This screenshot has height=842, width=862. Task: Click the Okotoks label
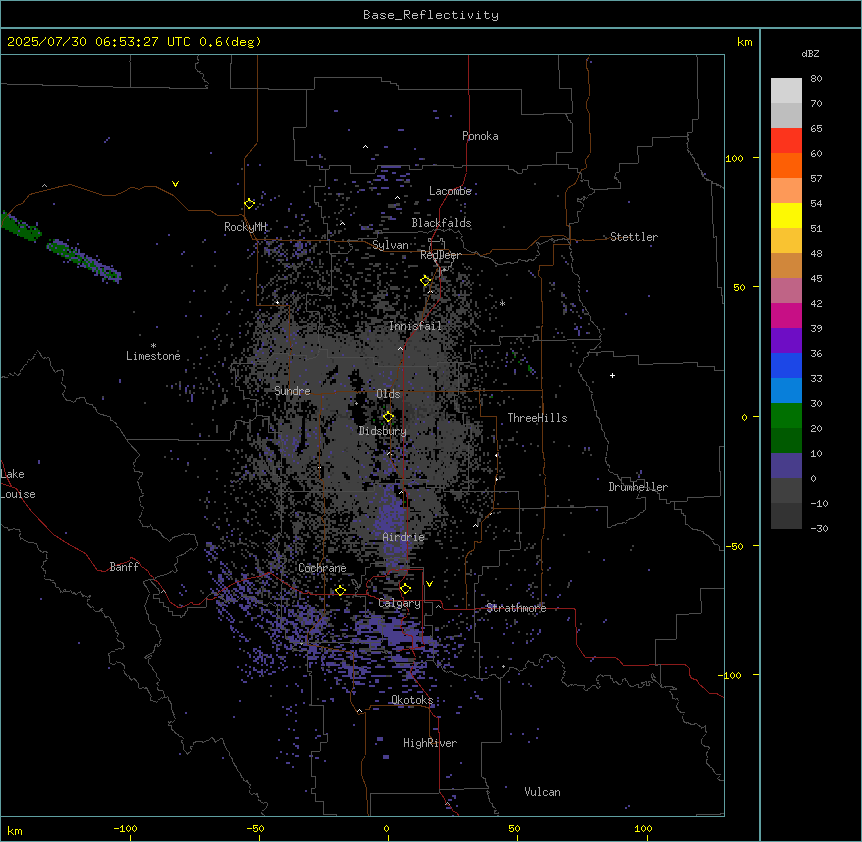(x=412, y=700)
